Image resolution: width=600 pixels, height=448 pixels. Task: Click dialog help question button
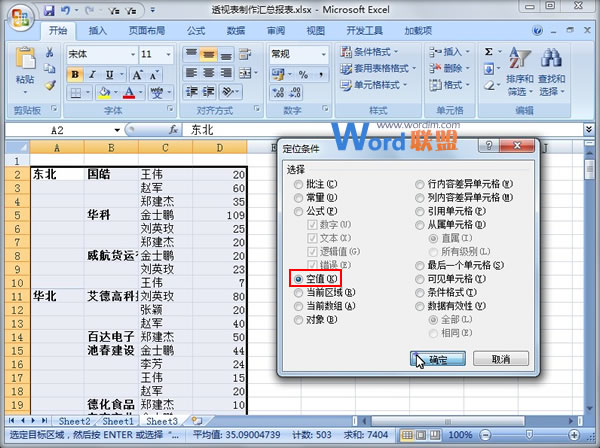coord(488,146)
